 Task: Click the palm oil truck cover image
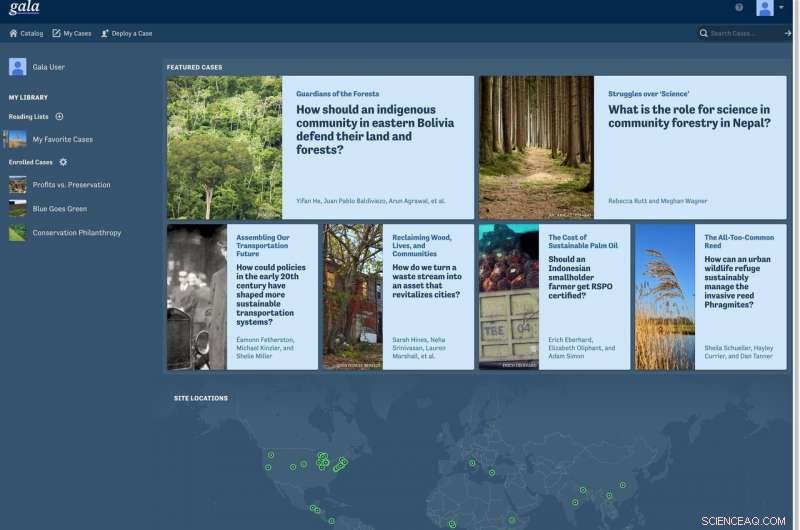[x=509, y=297]
